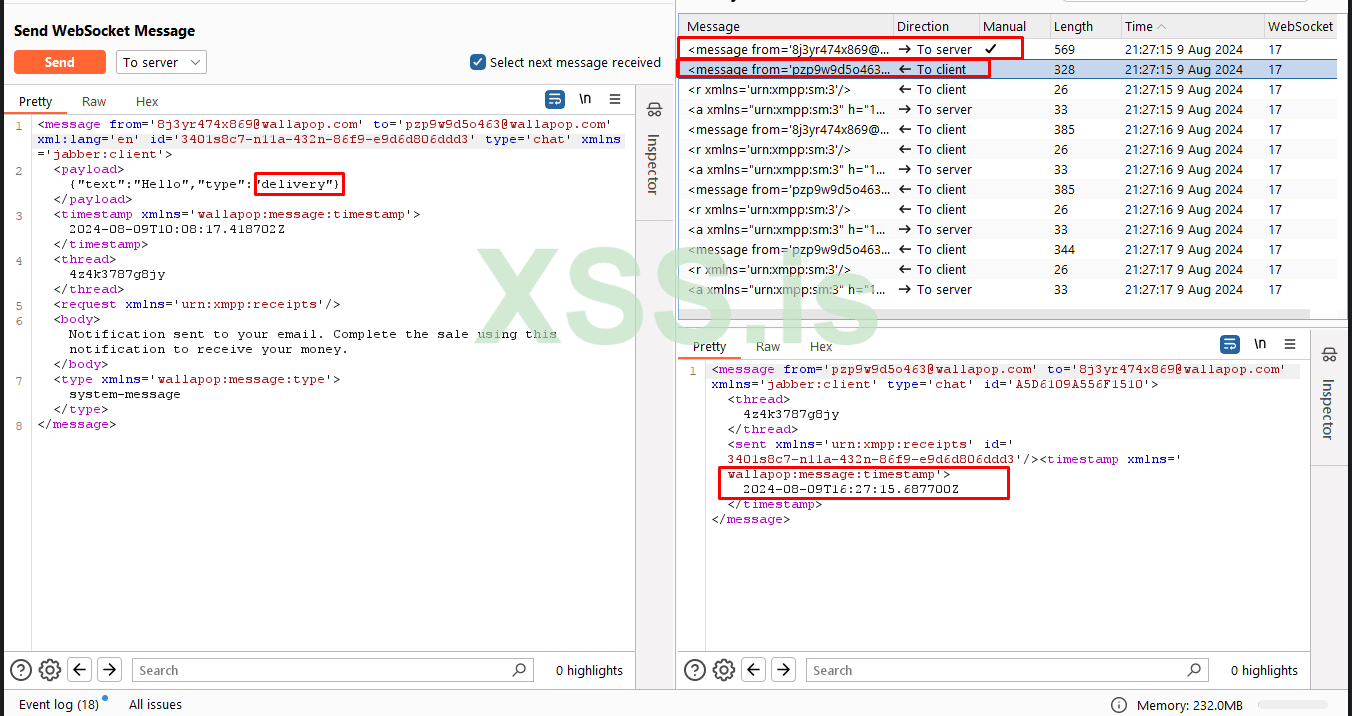
Task: Open search settings gear below received viewer
Action: [725, 670]
